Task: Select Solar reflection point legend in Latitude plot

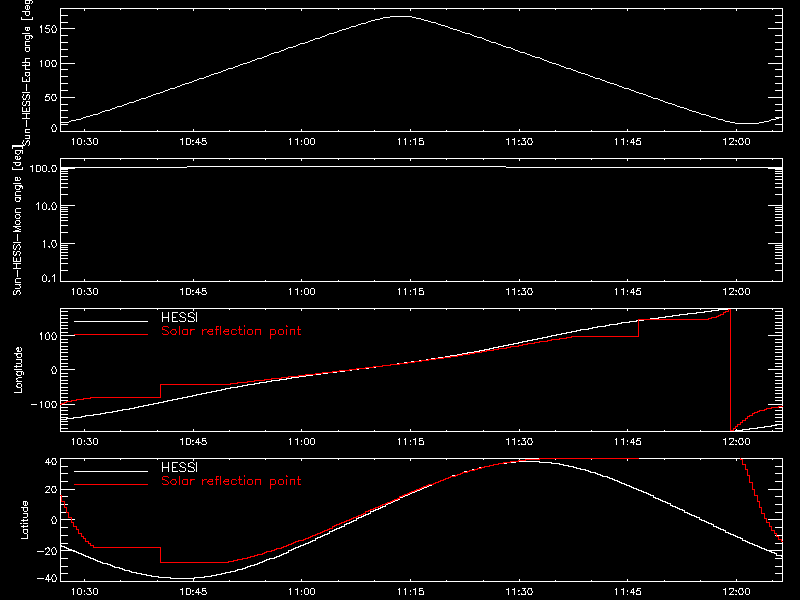Action: (x=231, y=481)
